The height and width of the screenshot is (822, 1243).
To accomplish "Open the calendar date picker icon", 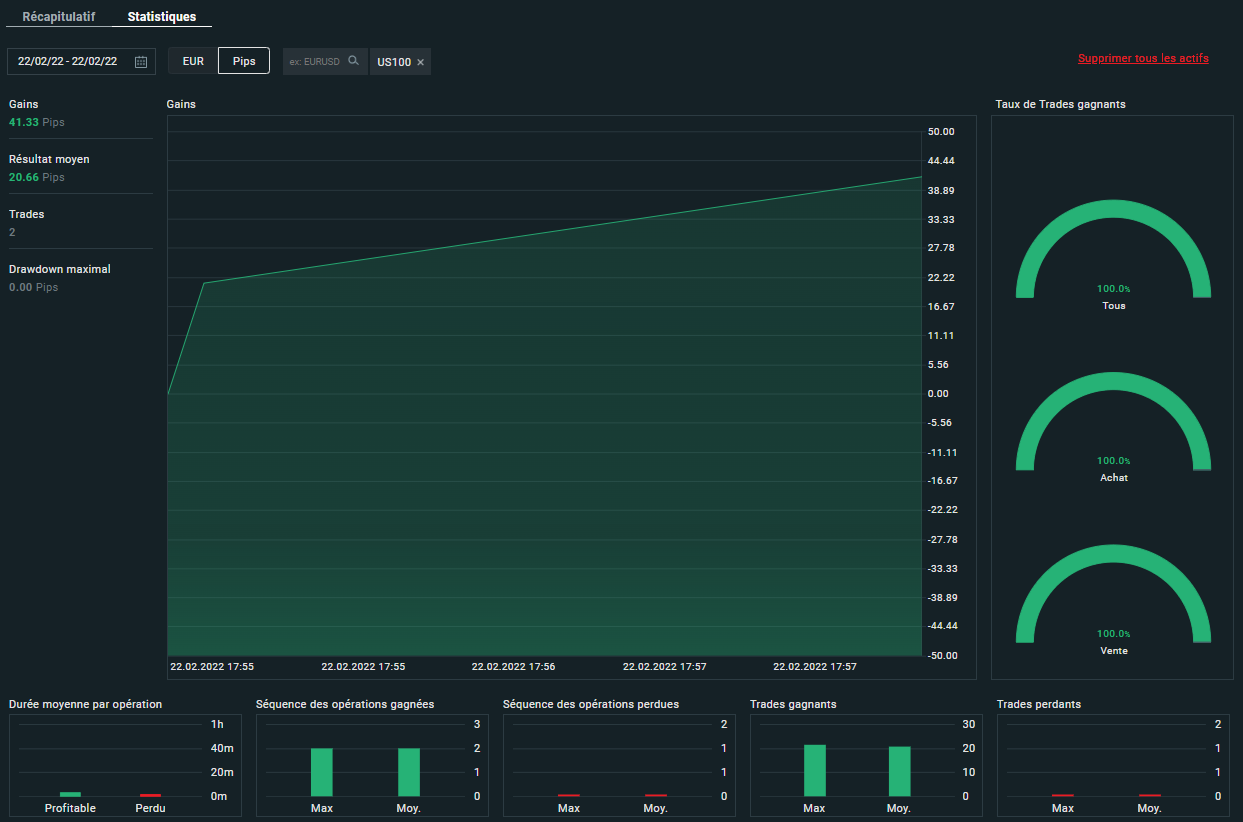I will click(x=141, y=62).
